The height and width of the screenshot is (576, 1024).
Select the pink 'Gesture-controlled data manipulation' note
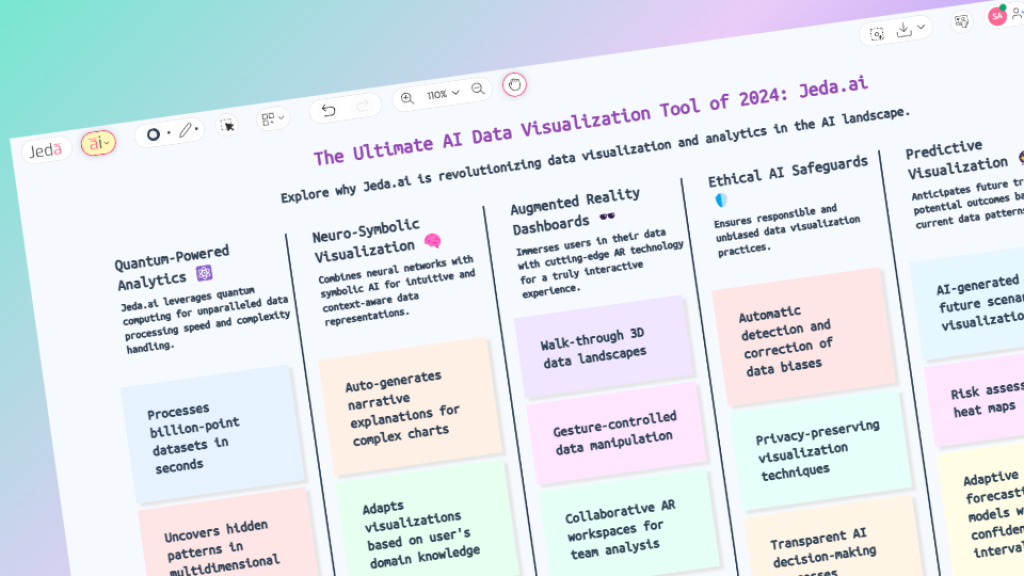(x=615, y=427)
